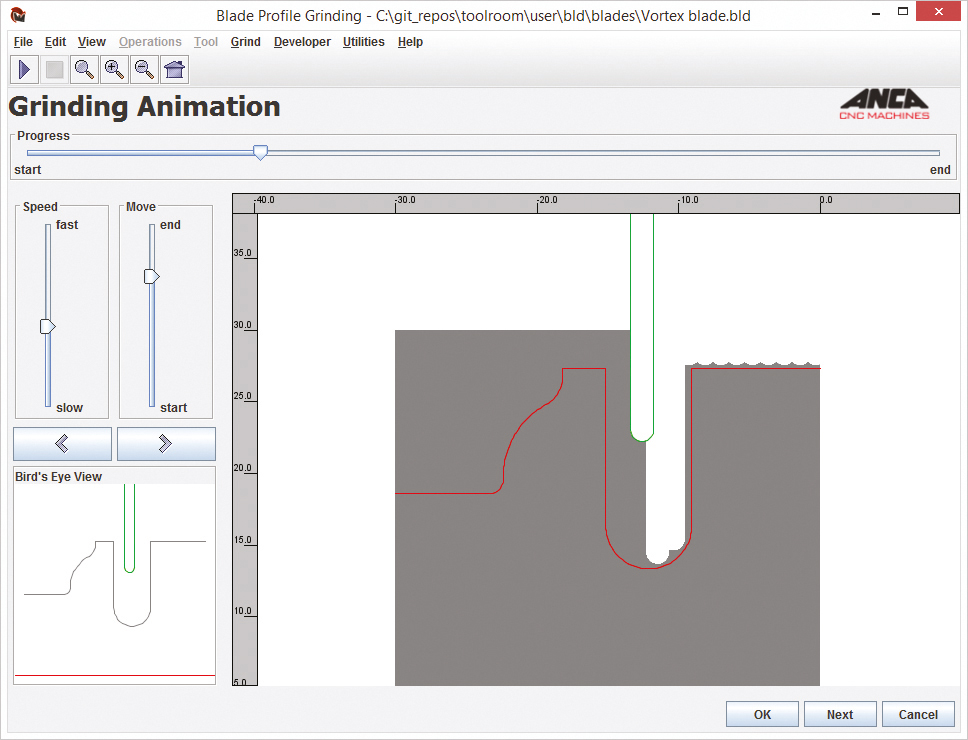Open the View menu

91,42
